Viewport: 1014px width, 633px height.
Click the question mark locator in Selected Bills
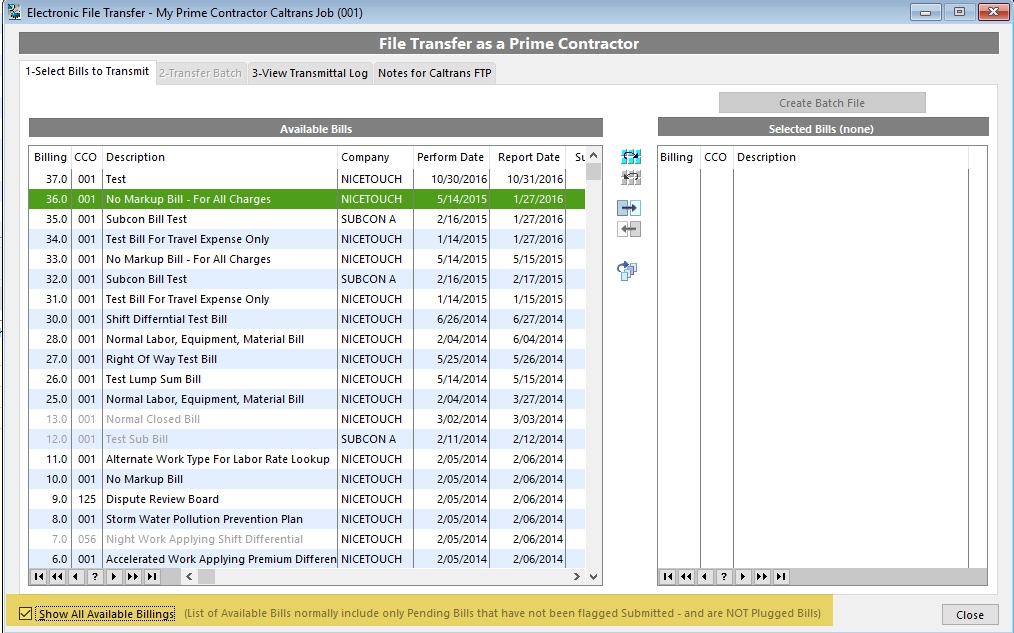(x=724, y=577)
